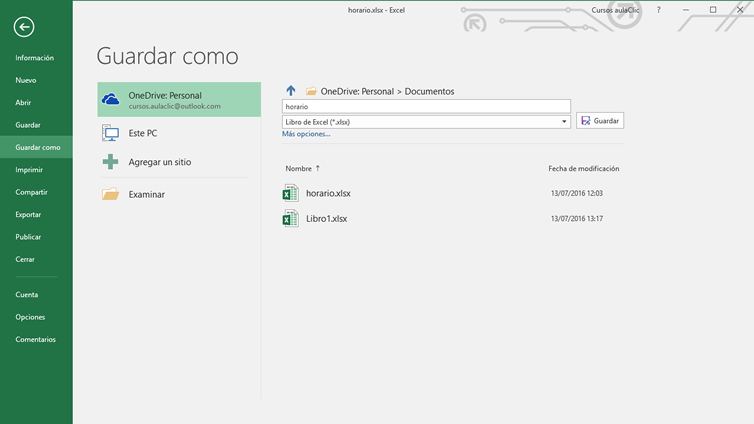Go up one folder level arrow

coord(291,90)
